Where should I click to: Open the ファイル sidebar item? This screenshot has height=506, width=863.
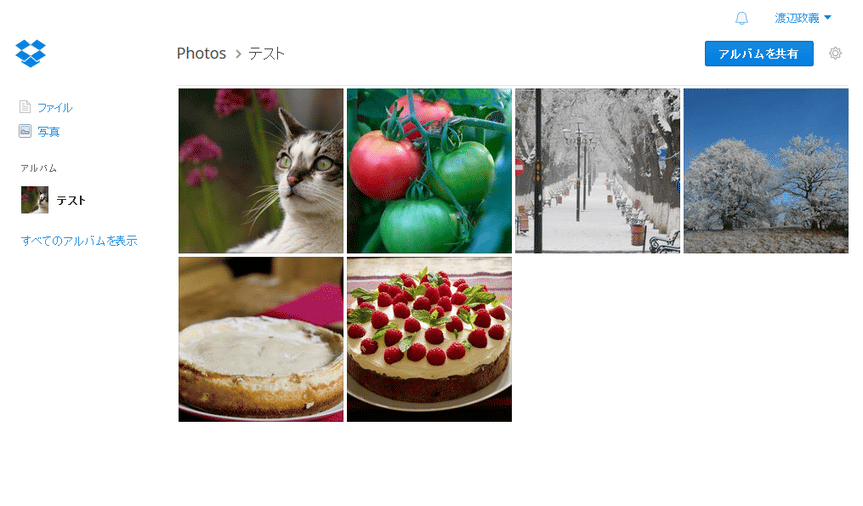pos(54,107)
